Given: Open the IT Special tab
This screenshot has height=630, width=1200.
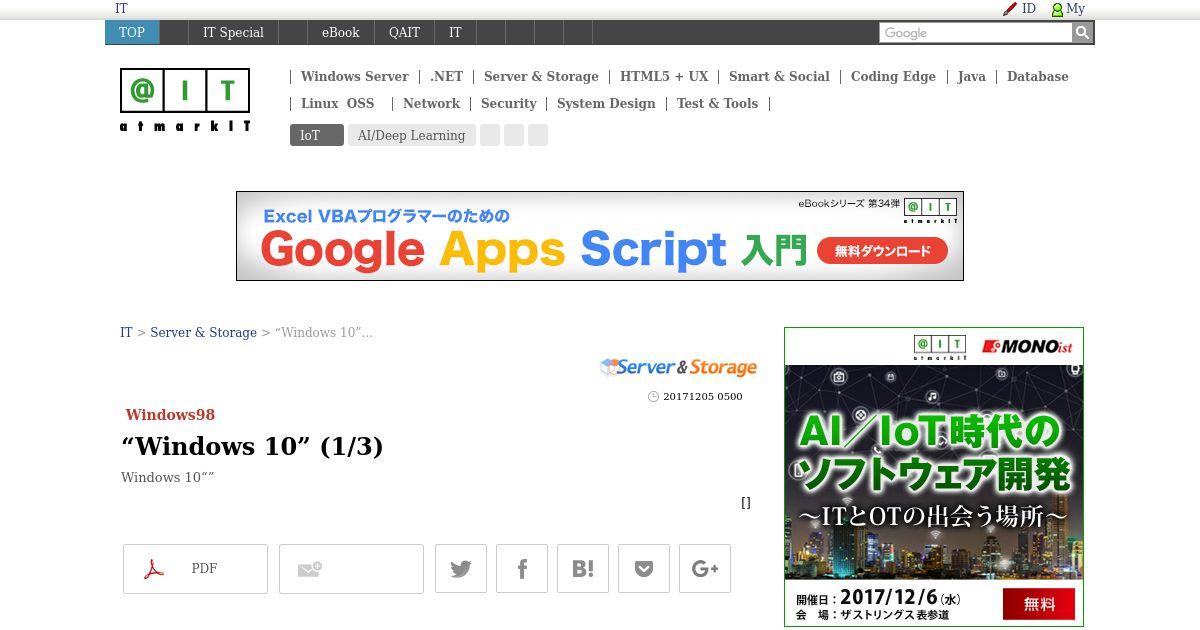Looking at the screenshot, I should (233, 32).
